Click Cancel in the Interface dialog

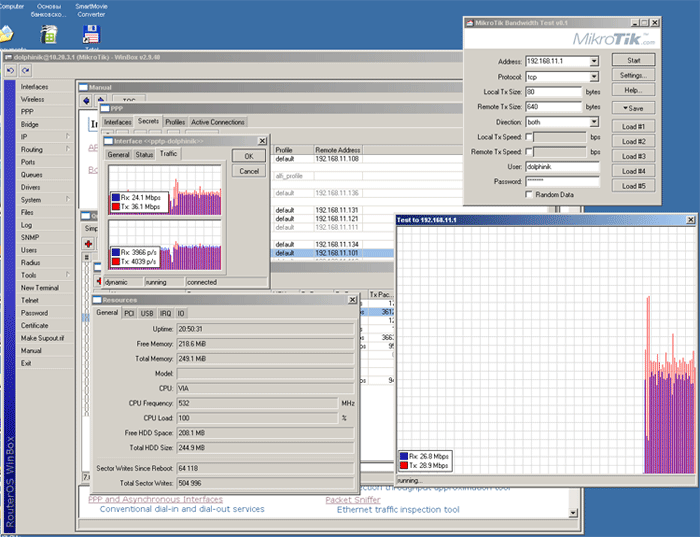point(249,171)
